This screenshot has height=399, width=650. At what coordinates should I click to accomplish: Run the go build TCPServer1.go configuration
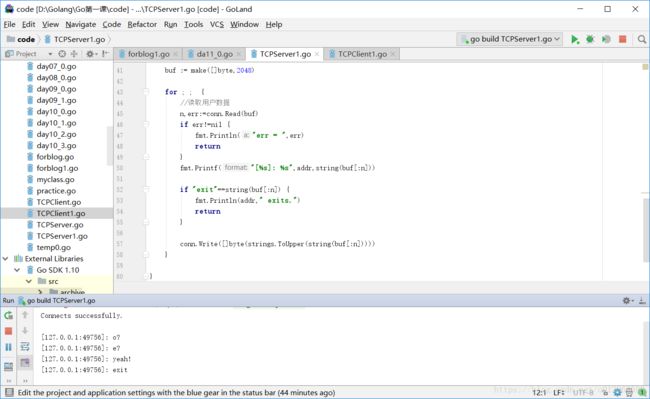(574, 39)
